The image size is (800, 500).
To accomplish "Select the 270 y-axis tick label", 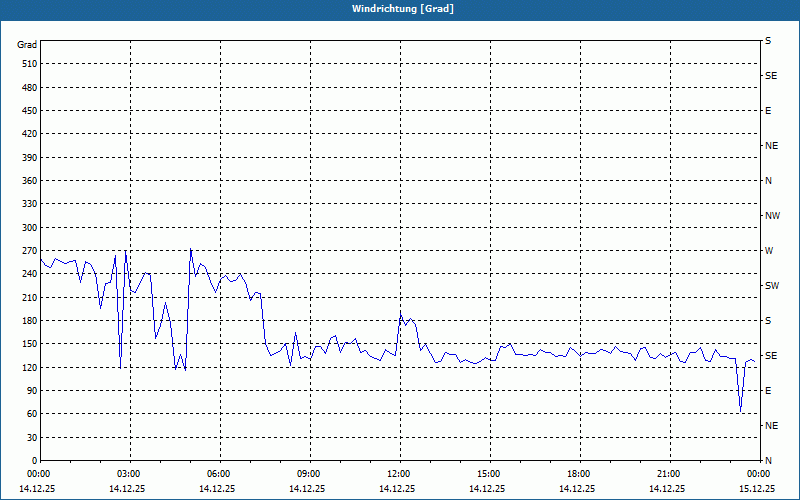I will coord(27,251).
